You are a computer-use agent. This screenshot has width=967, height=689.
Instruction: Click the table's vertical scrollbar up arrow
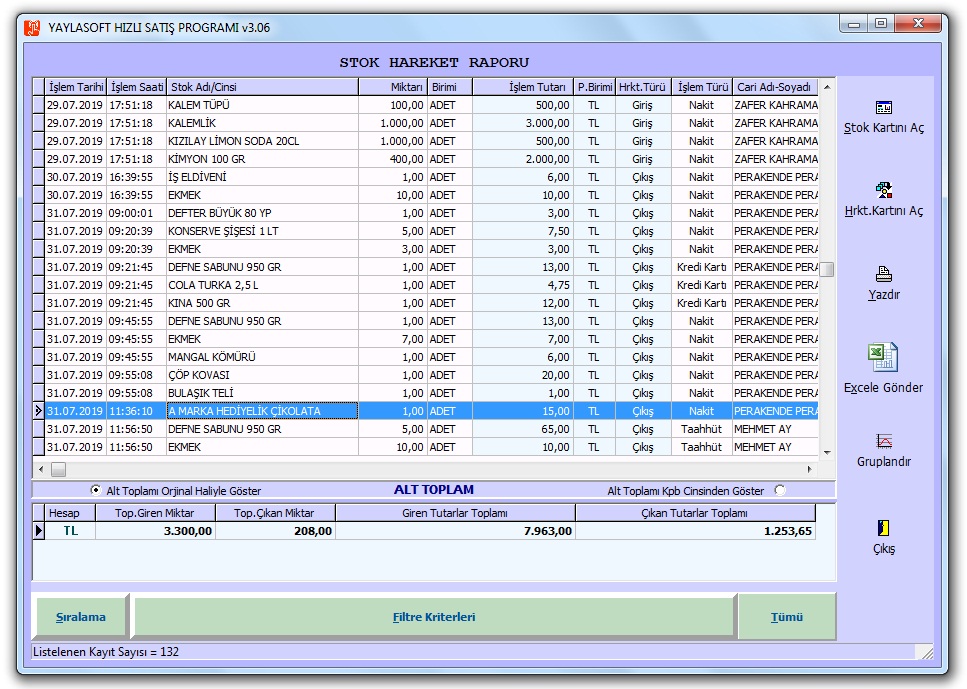click(827, 87)
